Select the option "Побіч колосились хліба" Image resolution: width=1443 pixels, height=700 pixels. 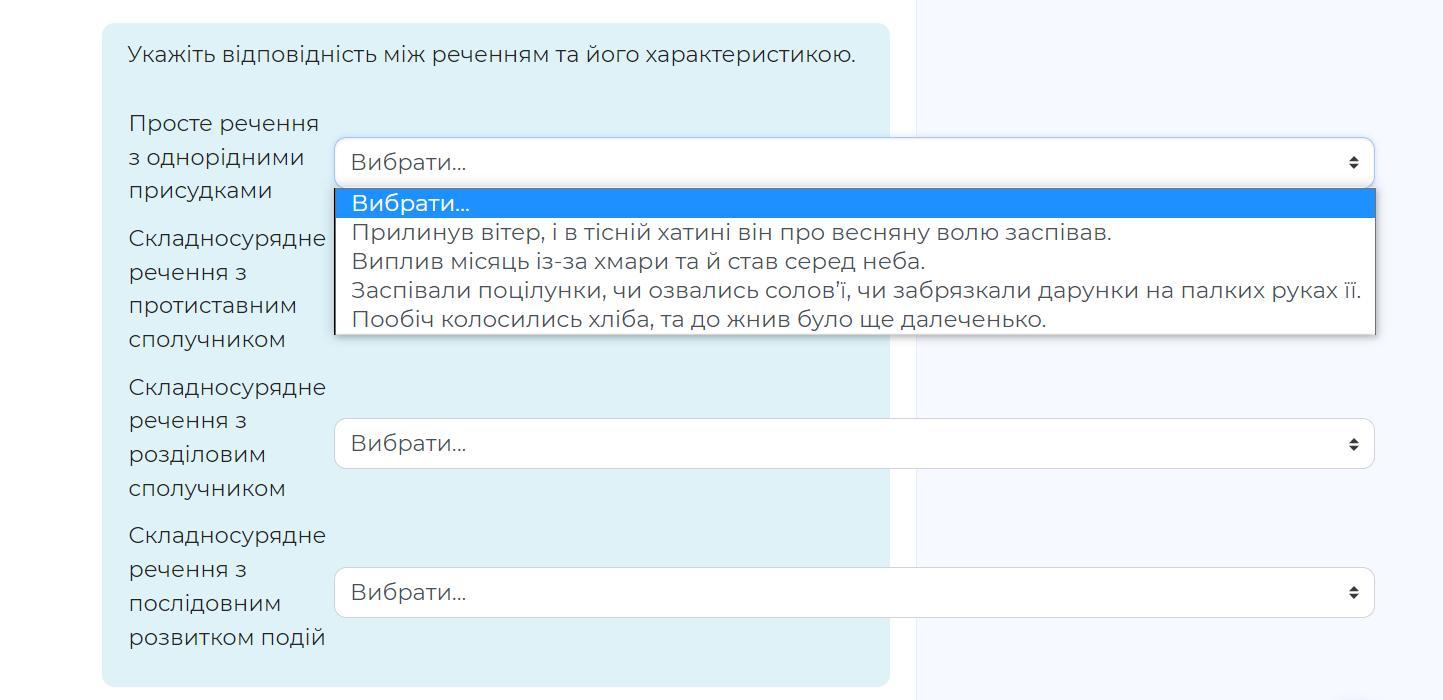pyautogui.click(x=698, y=320)
